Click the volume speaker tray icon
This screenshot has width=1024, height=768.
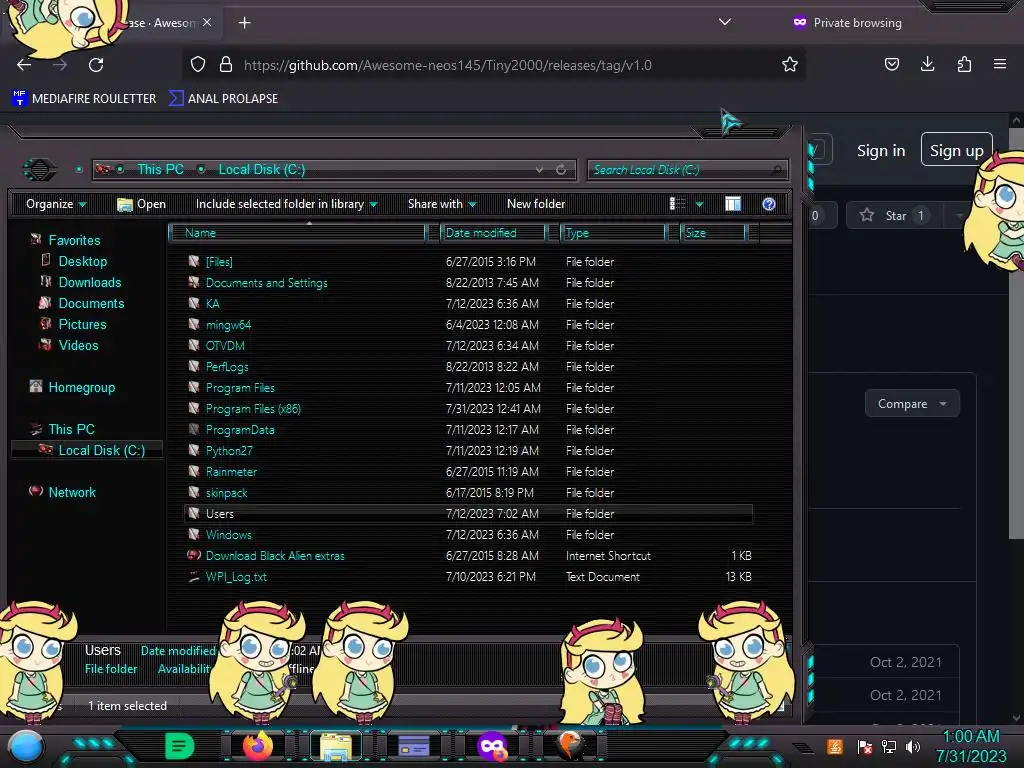[912, 746]
